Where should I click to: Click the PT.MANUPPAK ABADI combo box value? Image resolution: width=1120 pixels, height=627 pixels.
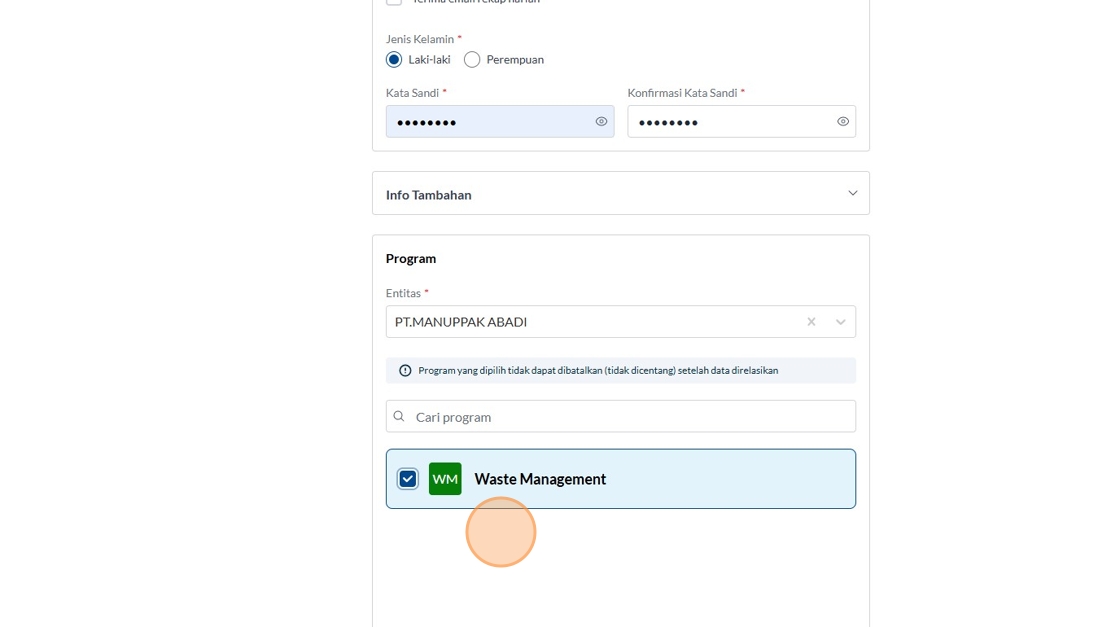tap(461, 322)
